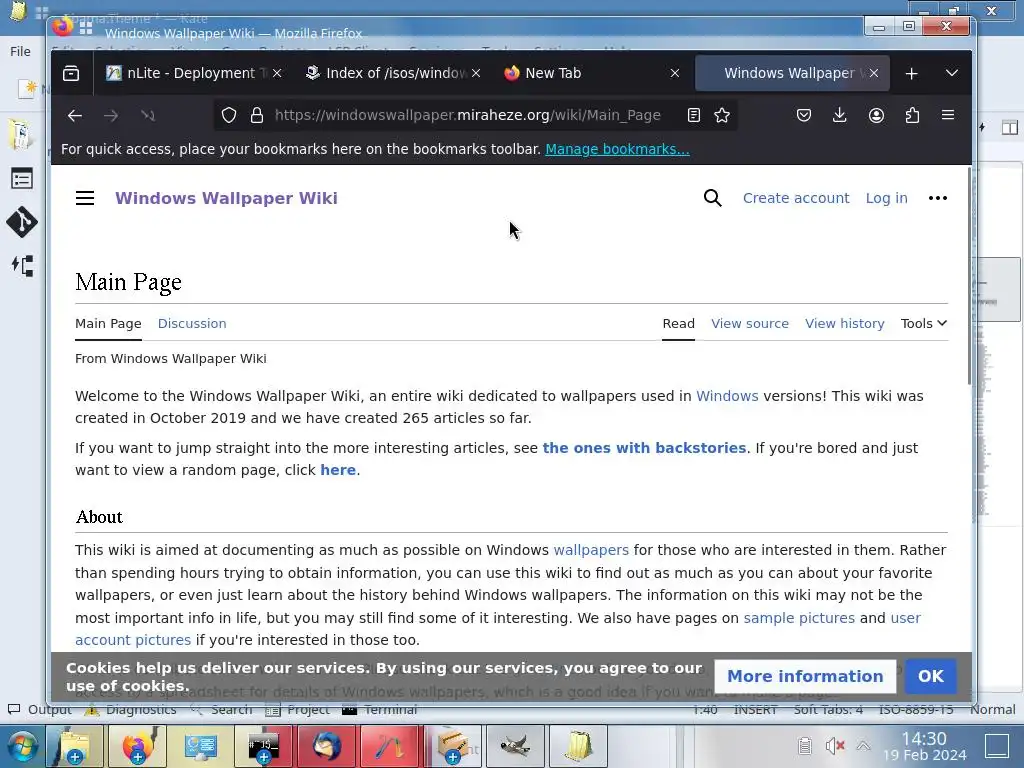Go back with the back arrow

pyautogui.click(x=74, y=116)
